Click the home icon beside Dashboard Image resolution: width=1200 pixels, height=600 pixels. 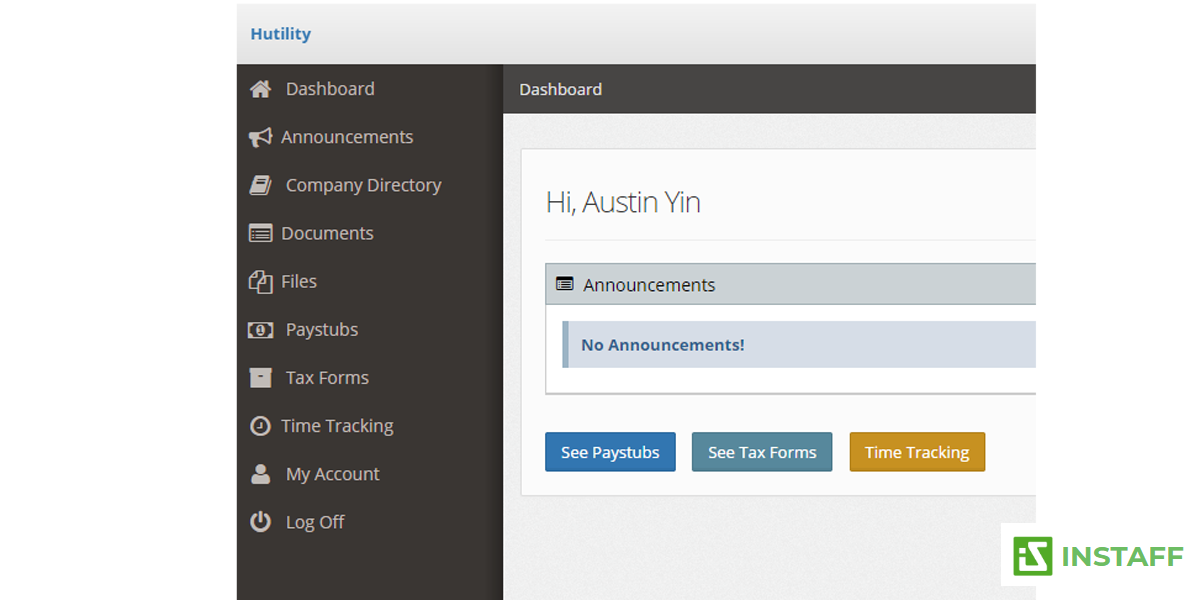click(261, 89)
